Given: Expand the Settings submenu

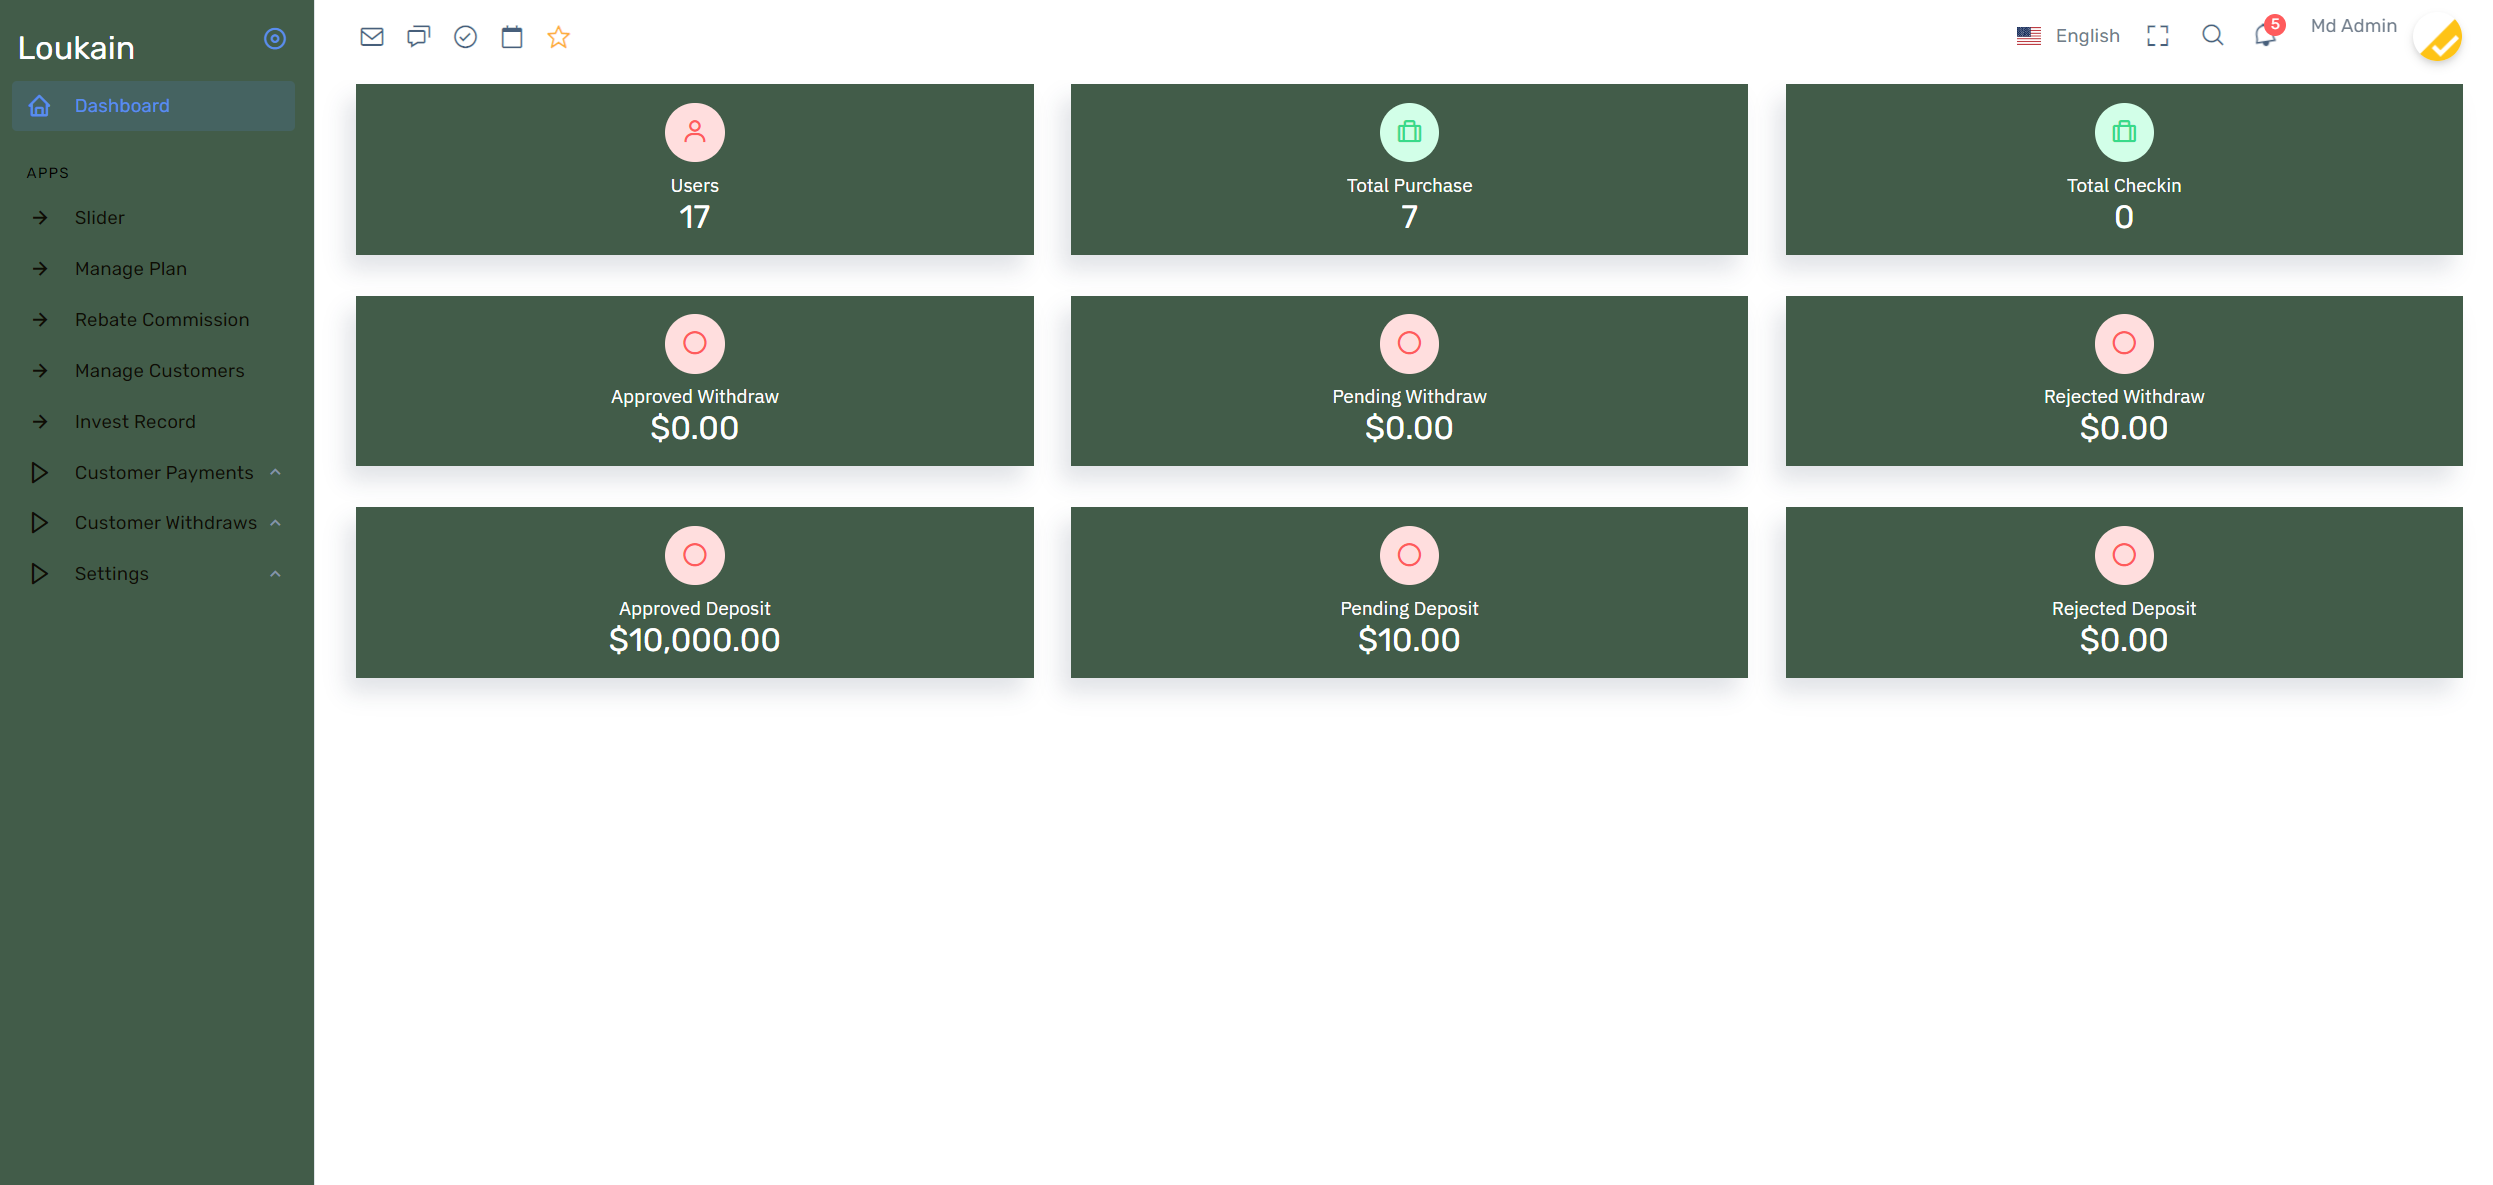Looking at the screenshot, I should [112, 574].
